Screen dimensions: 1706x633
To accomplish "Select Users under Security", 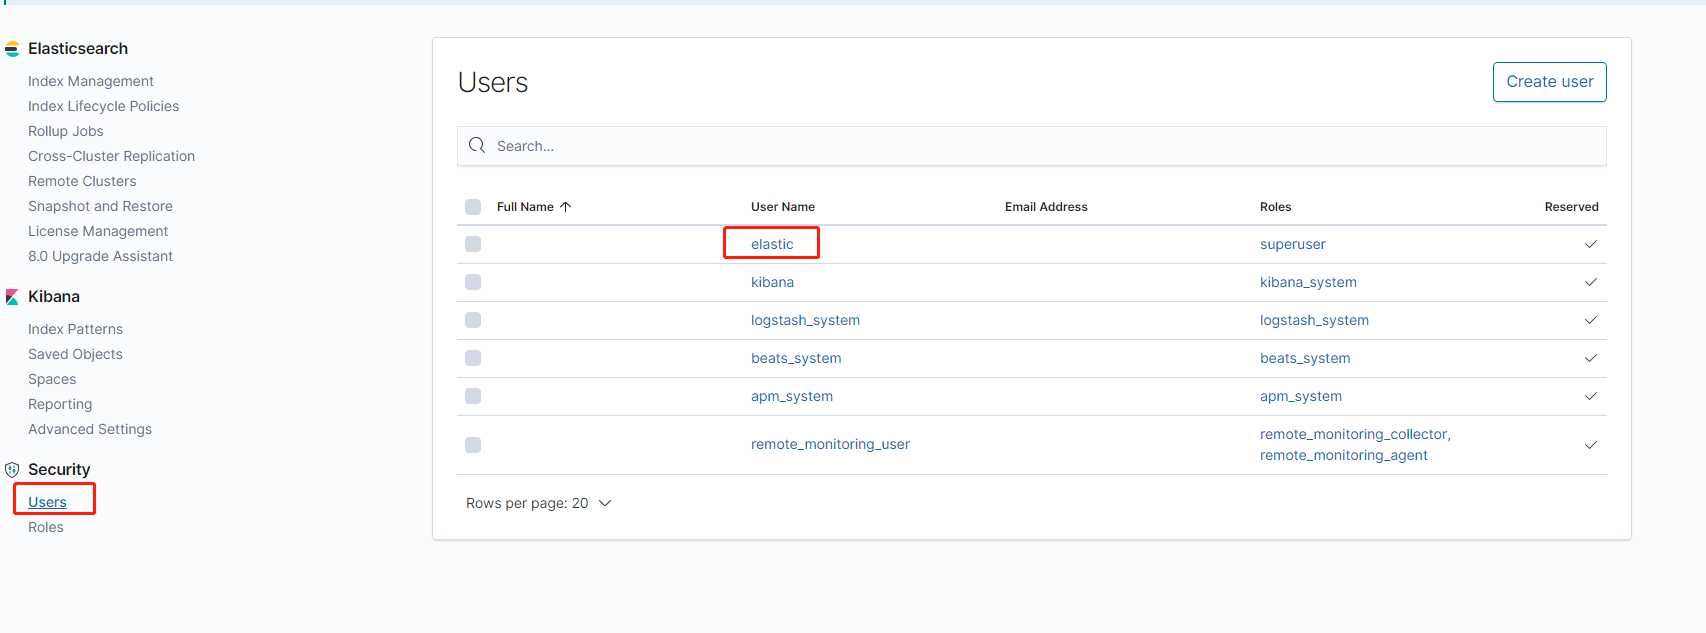I will tap(47, 502).
